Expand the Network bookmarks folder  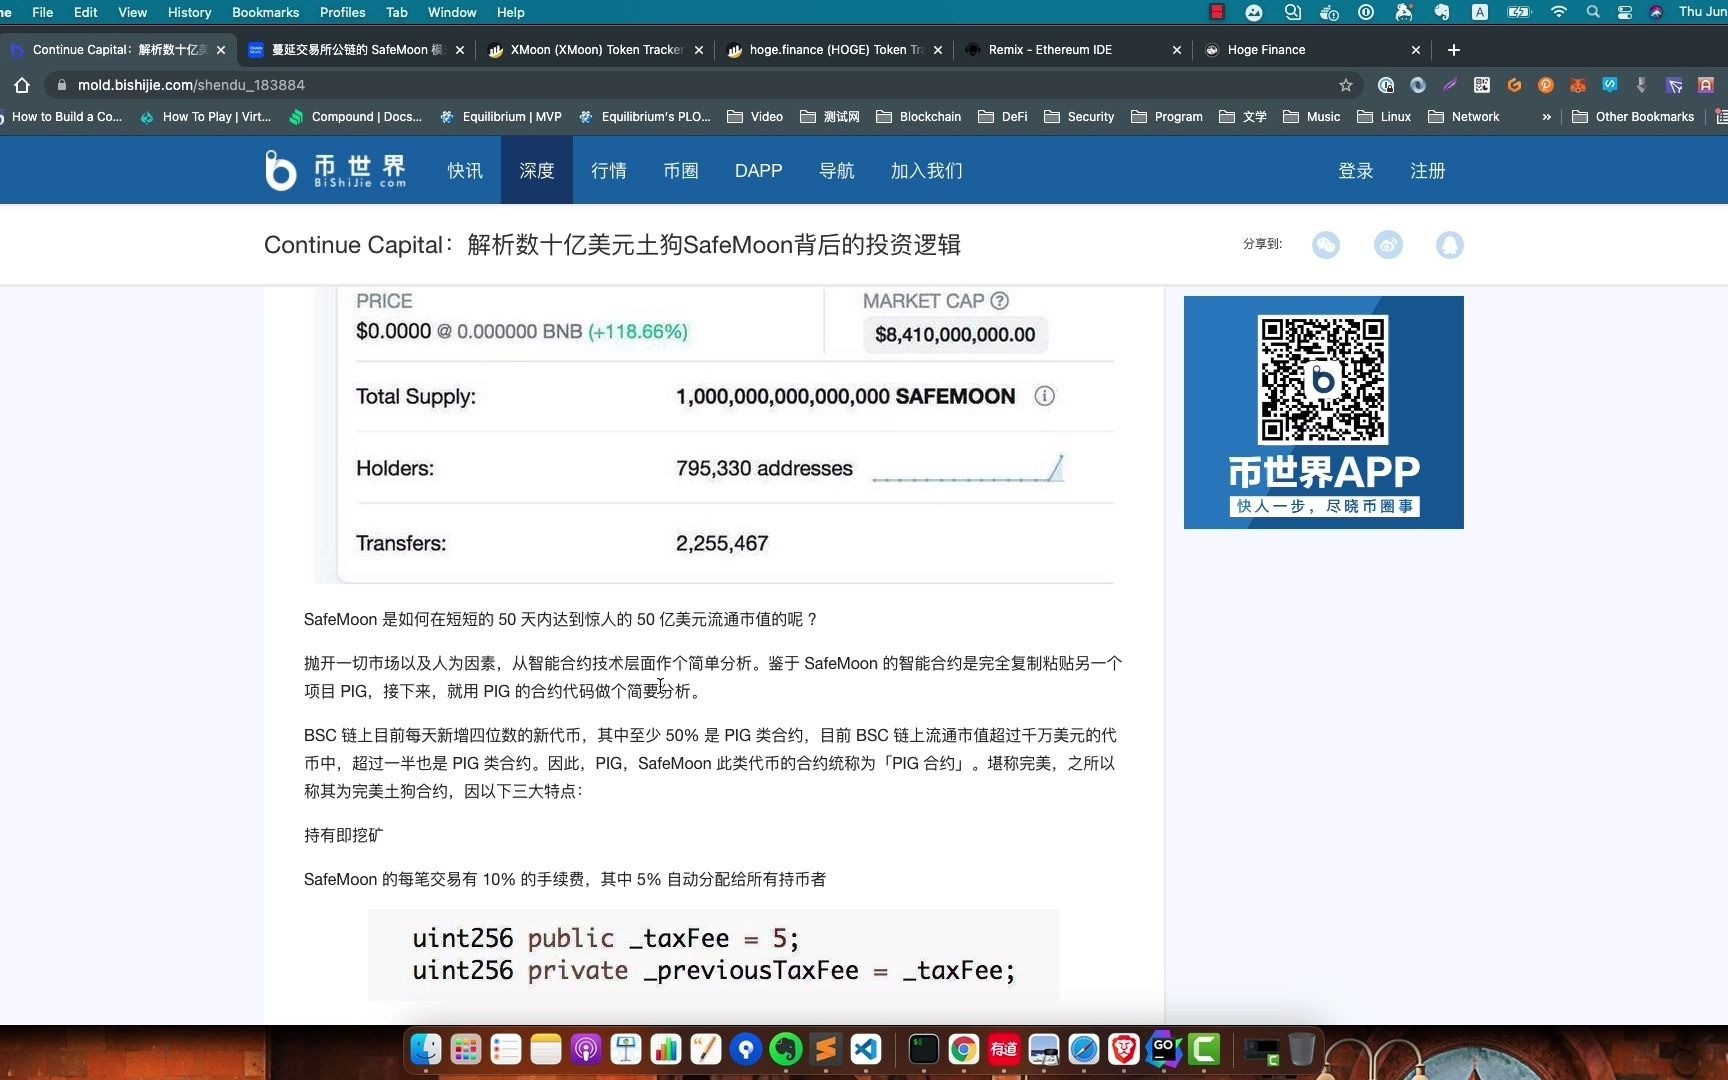pyautogui.click(x=1464, y=117)
